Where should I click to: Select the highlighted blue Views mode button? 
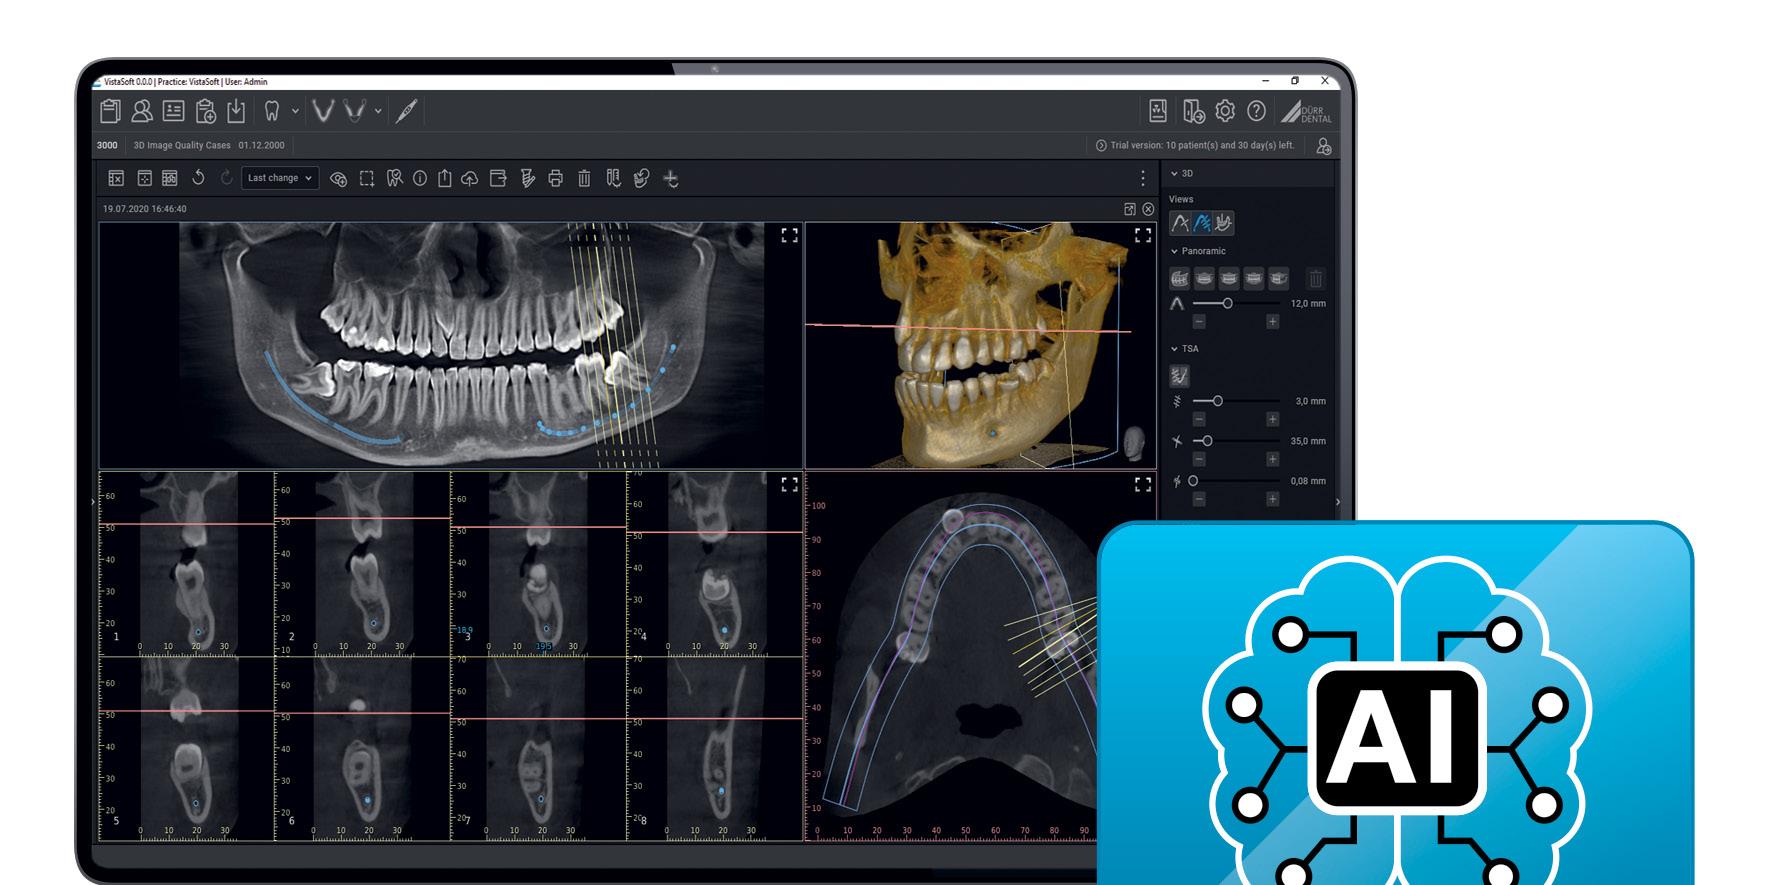click(x=1202, y=223)
